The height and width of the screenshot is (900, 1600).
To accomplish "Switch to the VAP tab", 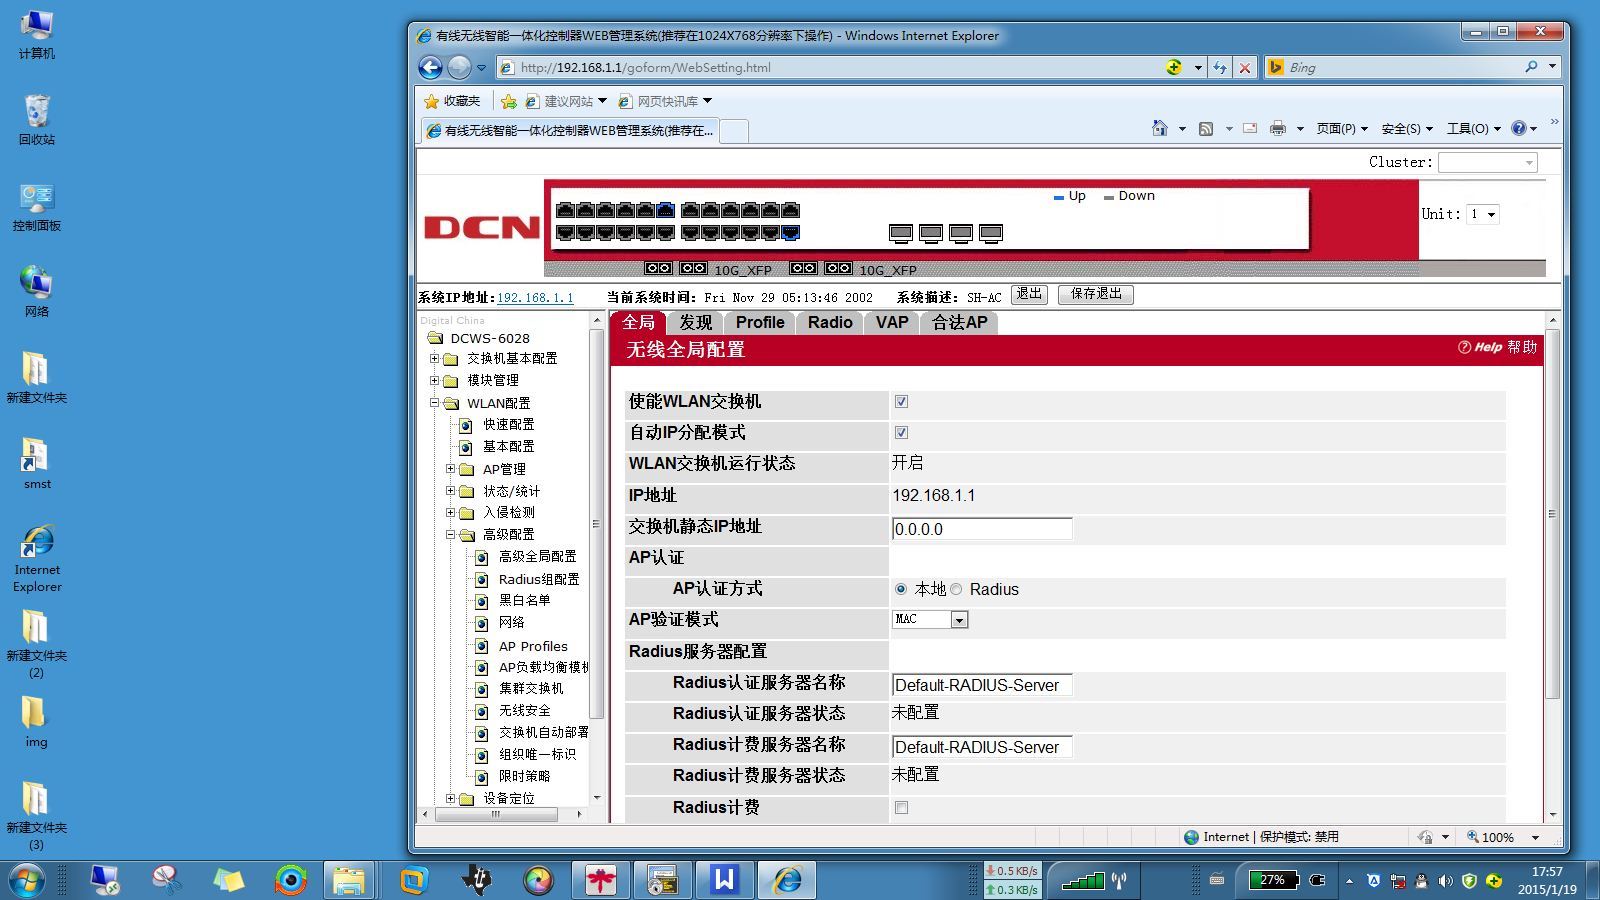I will 892,322.
